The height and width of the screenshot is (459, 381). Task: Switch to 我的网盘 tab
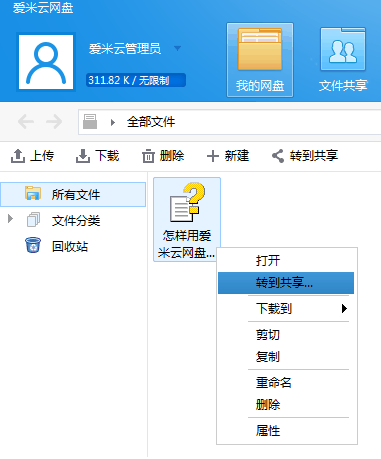tap(260, 60)
